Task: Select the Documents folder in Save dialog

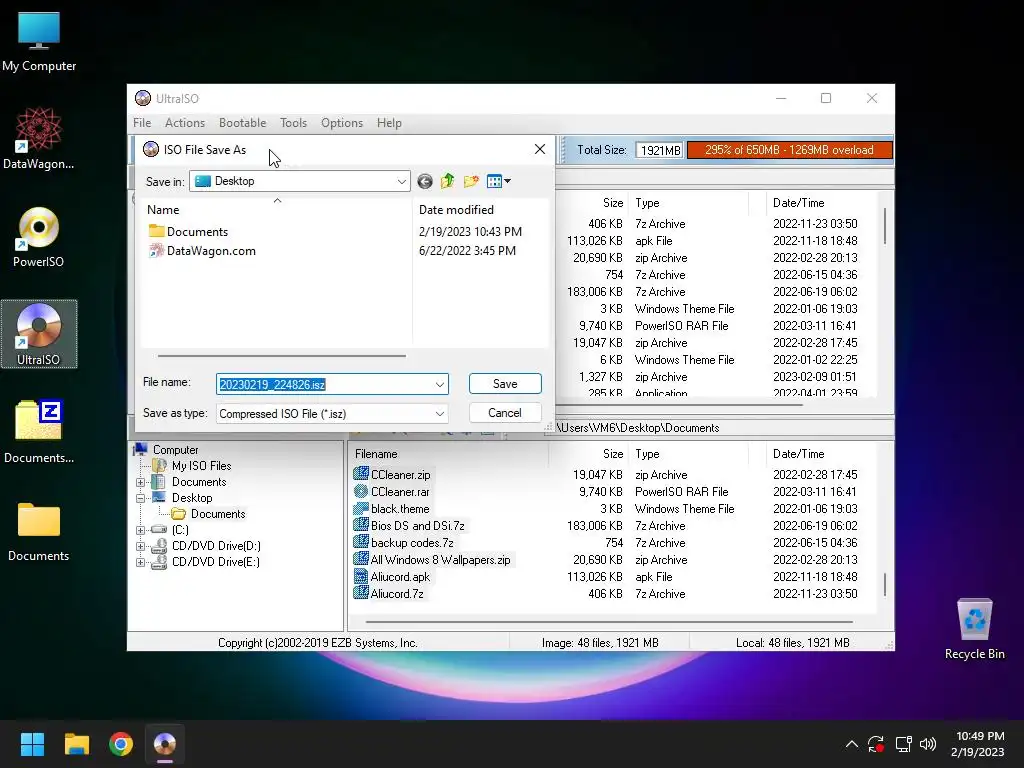Action: (188, 232)
